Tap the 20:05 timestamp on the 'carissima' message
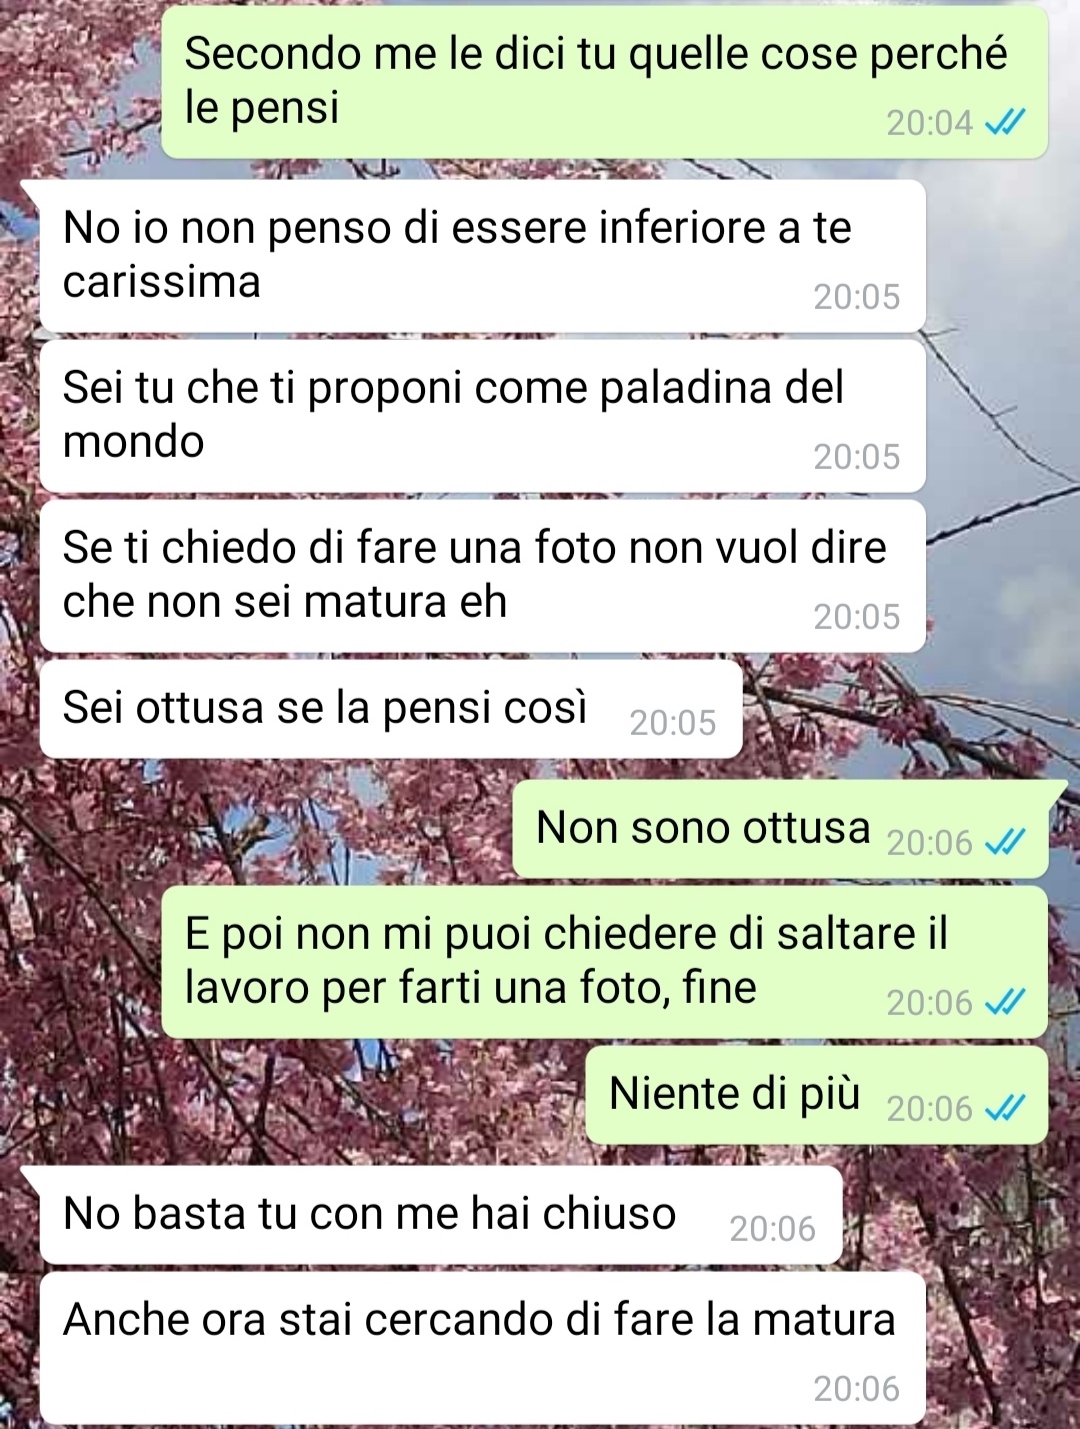Image resolution: width=1080 pixels, height=1429 pixels. [856, 297]
